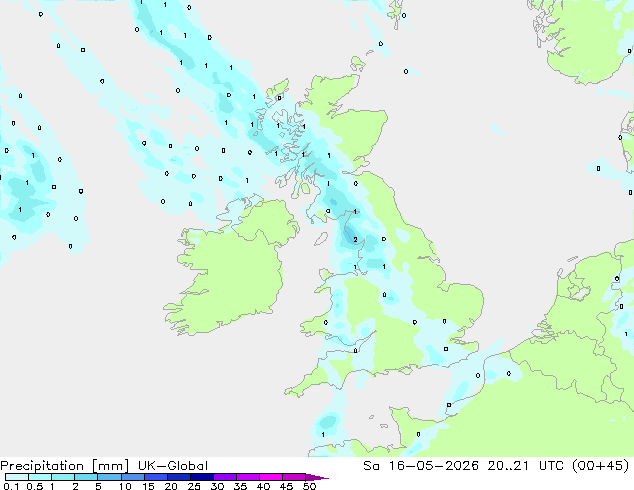Pick the 15–20 mm legend color swatch

pyautogui.click(x=155, y=477)
